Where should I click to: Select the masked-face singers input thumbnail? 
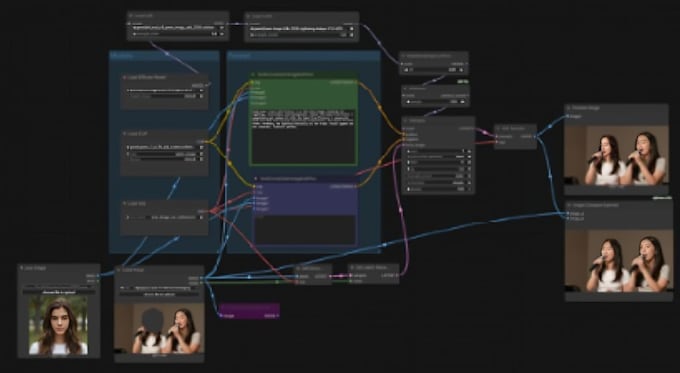159,328
